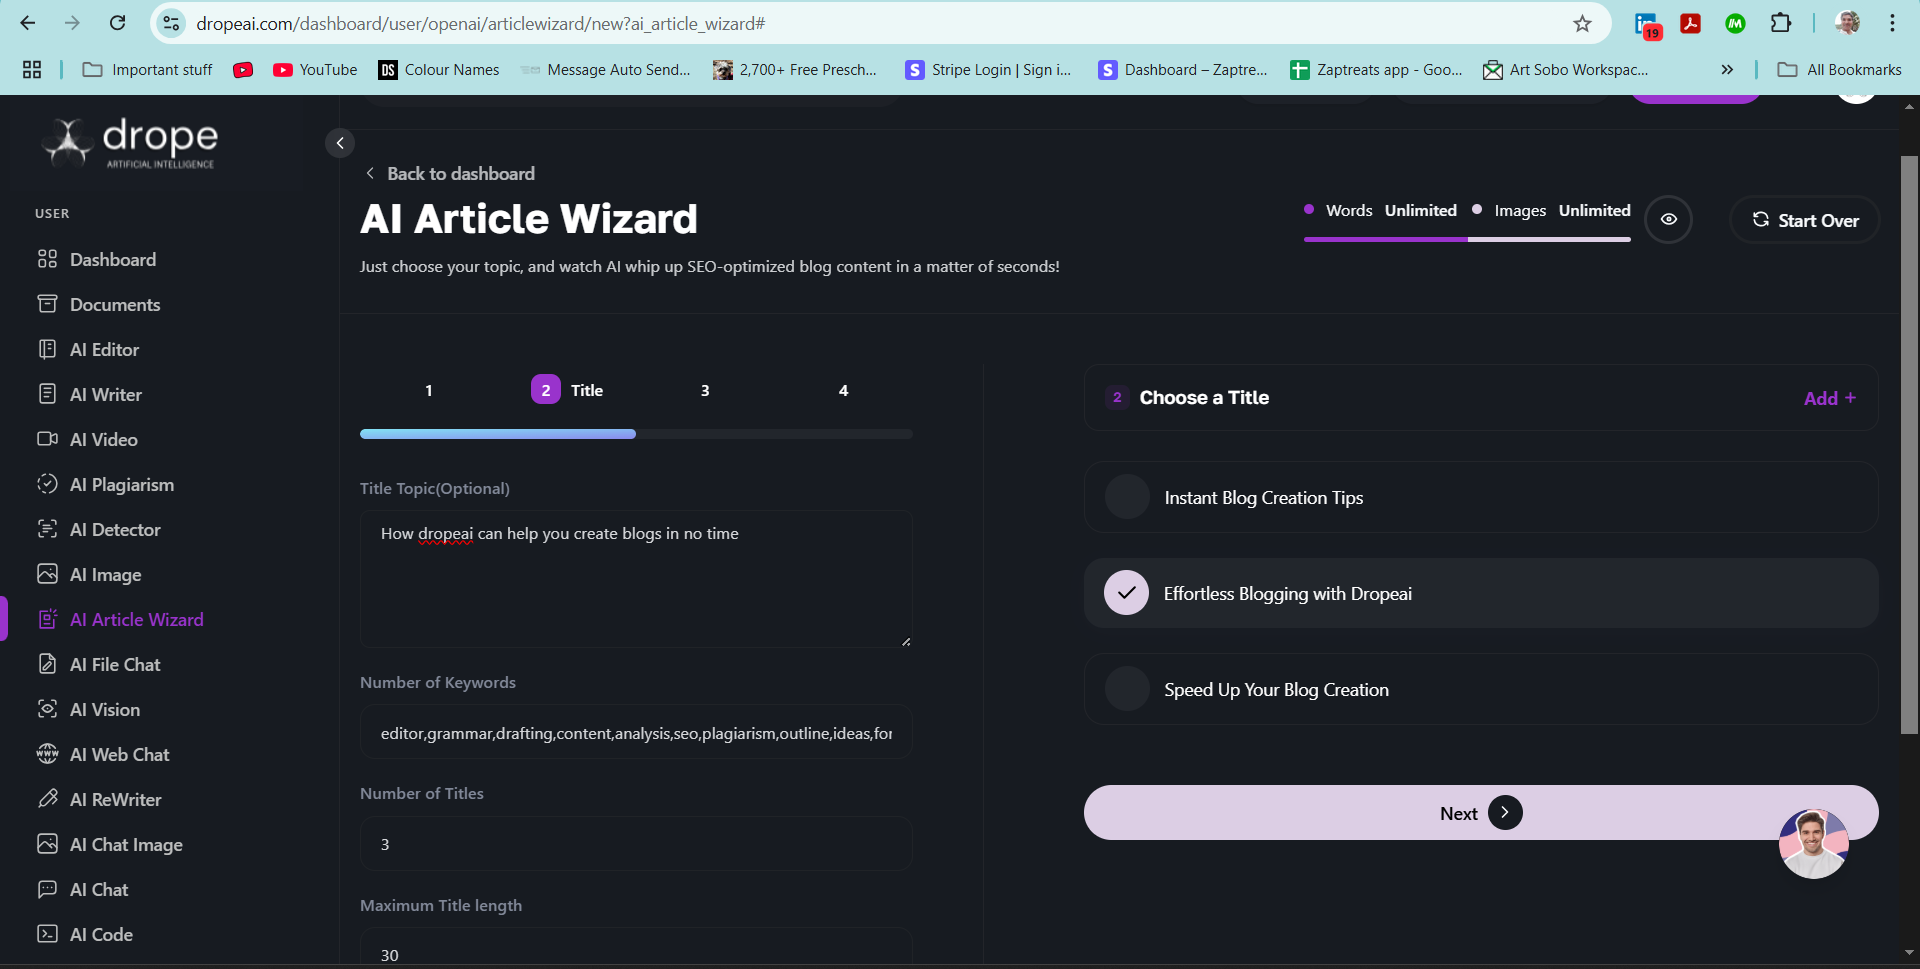
Task: Open the AI Code tool
Action: coord(100,934)
